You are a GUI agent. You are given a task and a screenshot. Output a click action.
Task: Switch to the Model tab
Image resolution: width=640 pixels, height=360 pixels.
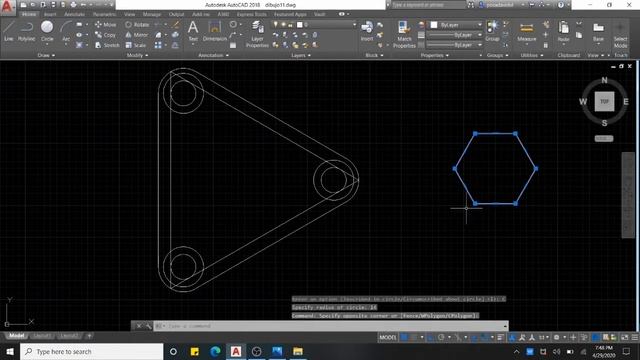tap(17, 336)
